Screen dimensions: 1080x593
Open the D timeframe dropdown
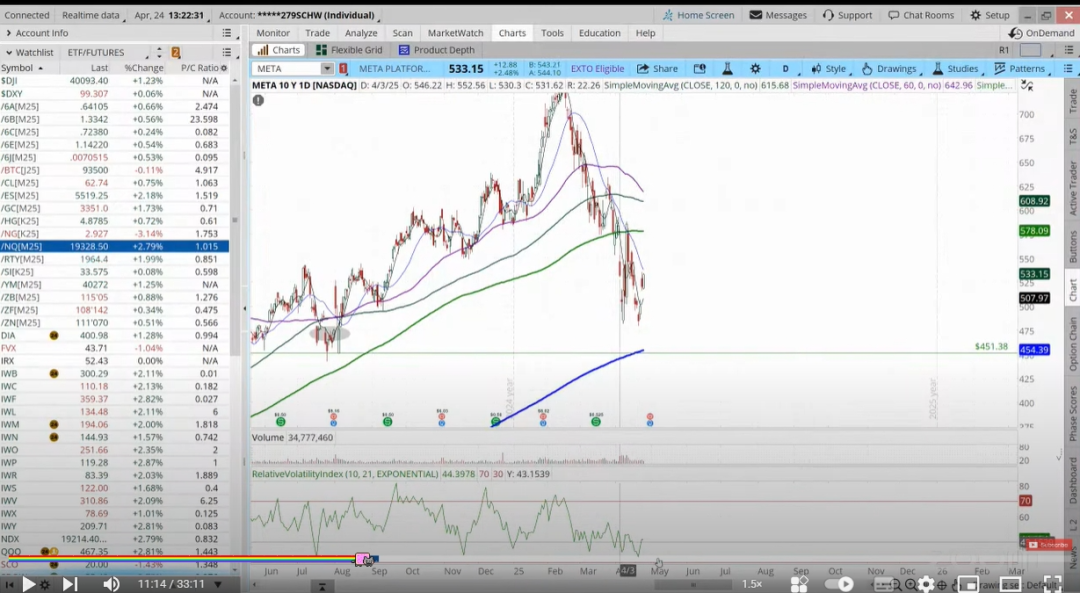pos(785,68)
